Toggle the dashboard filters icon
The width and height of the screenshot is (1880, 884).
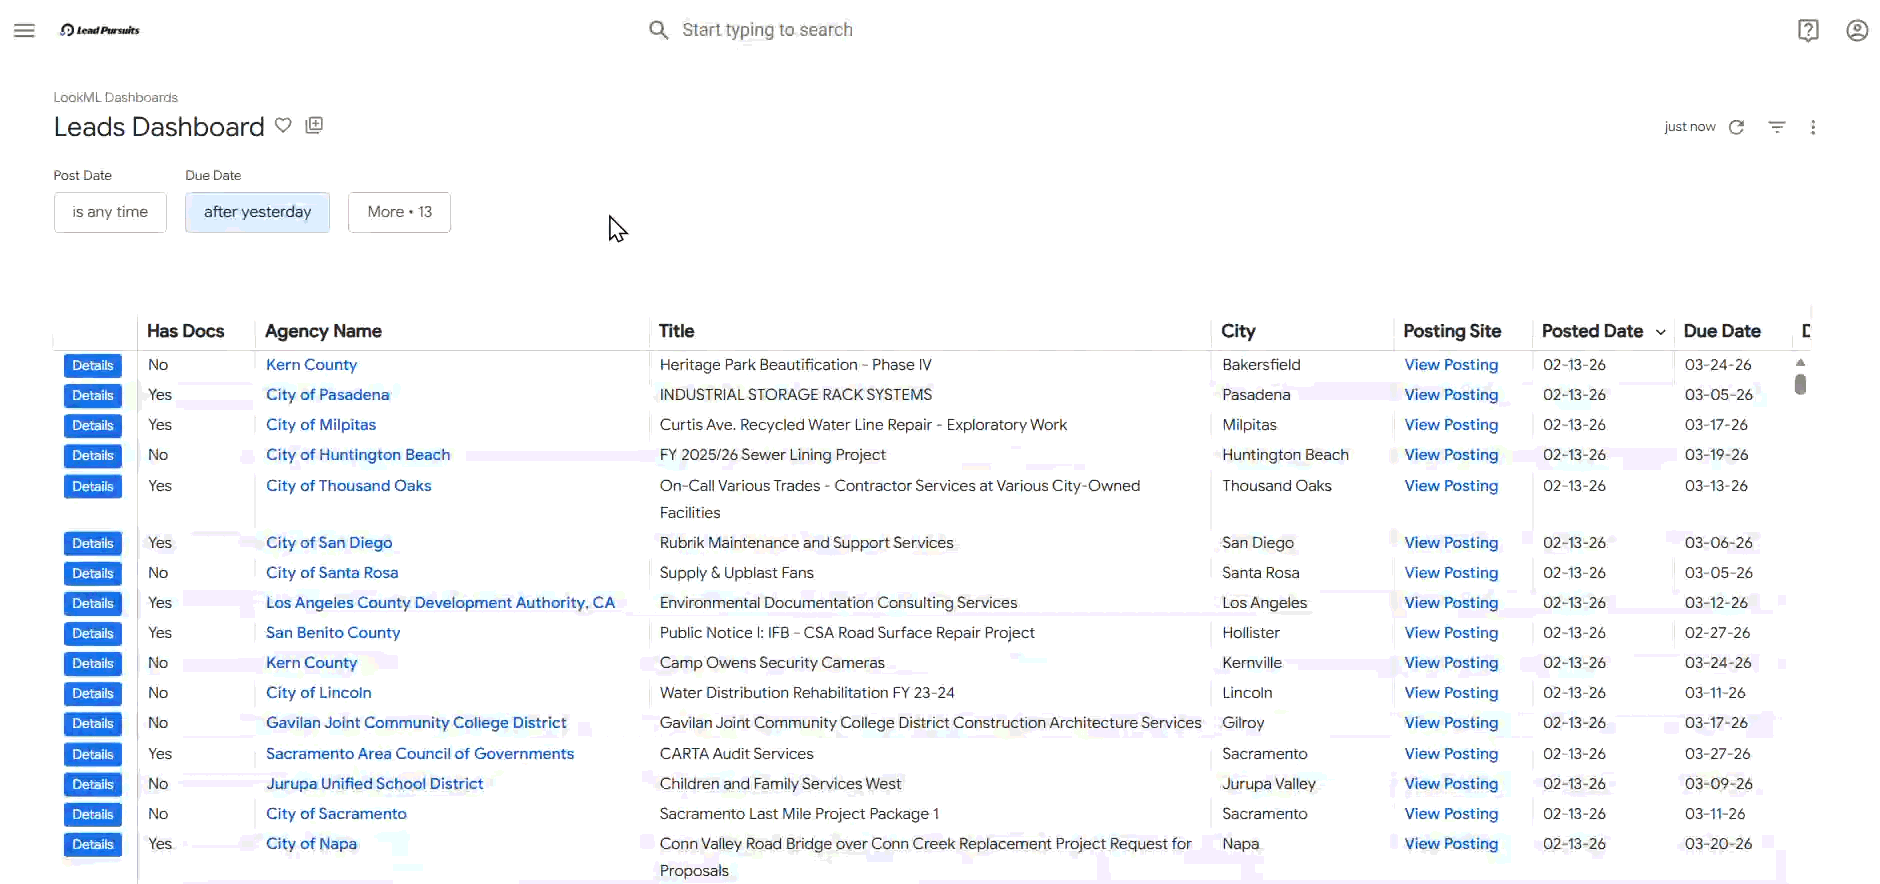tap(1777, 127)
